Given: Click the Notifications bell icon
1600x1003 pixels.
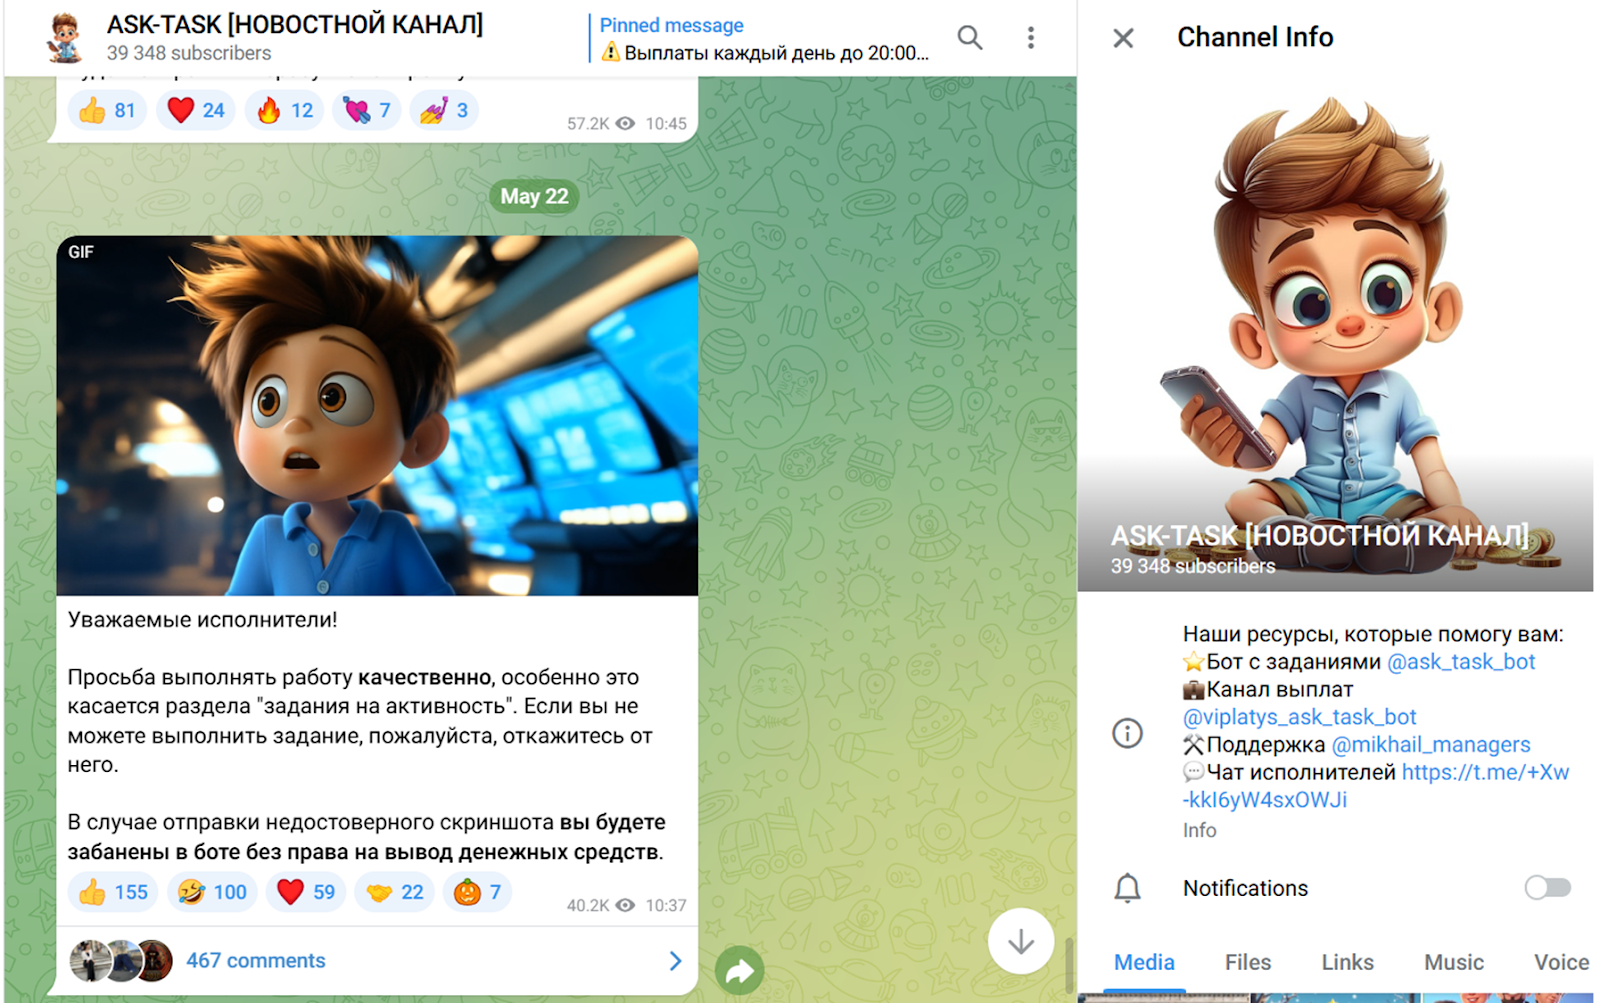Looking at the screenshot, I should point(1127,888).
